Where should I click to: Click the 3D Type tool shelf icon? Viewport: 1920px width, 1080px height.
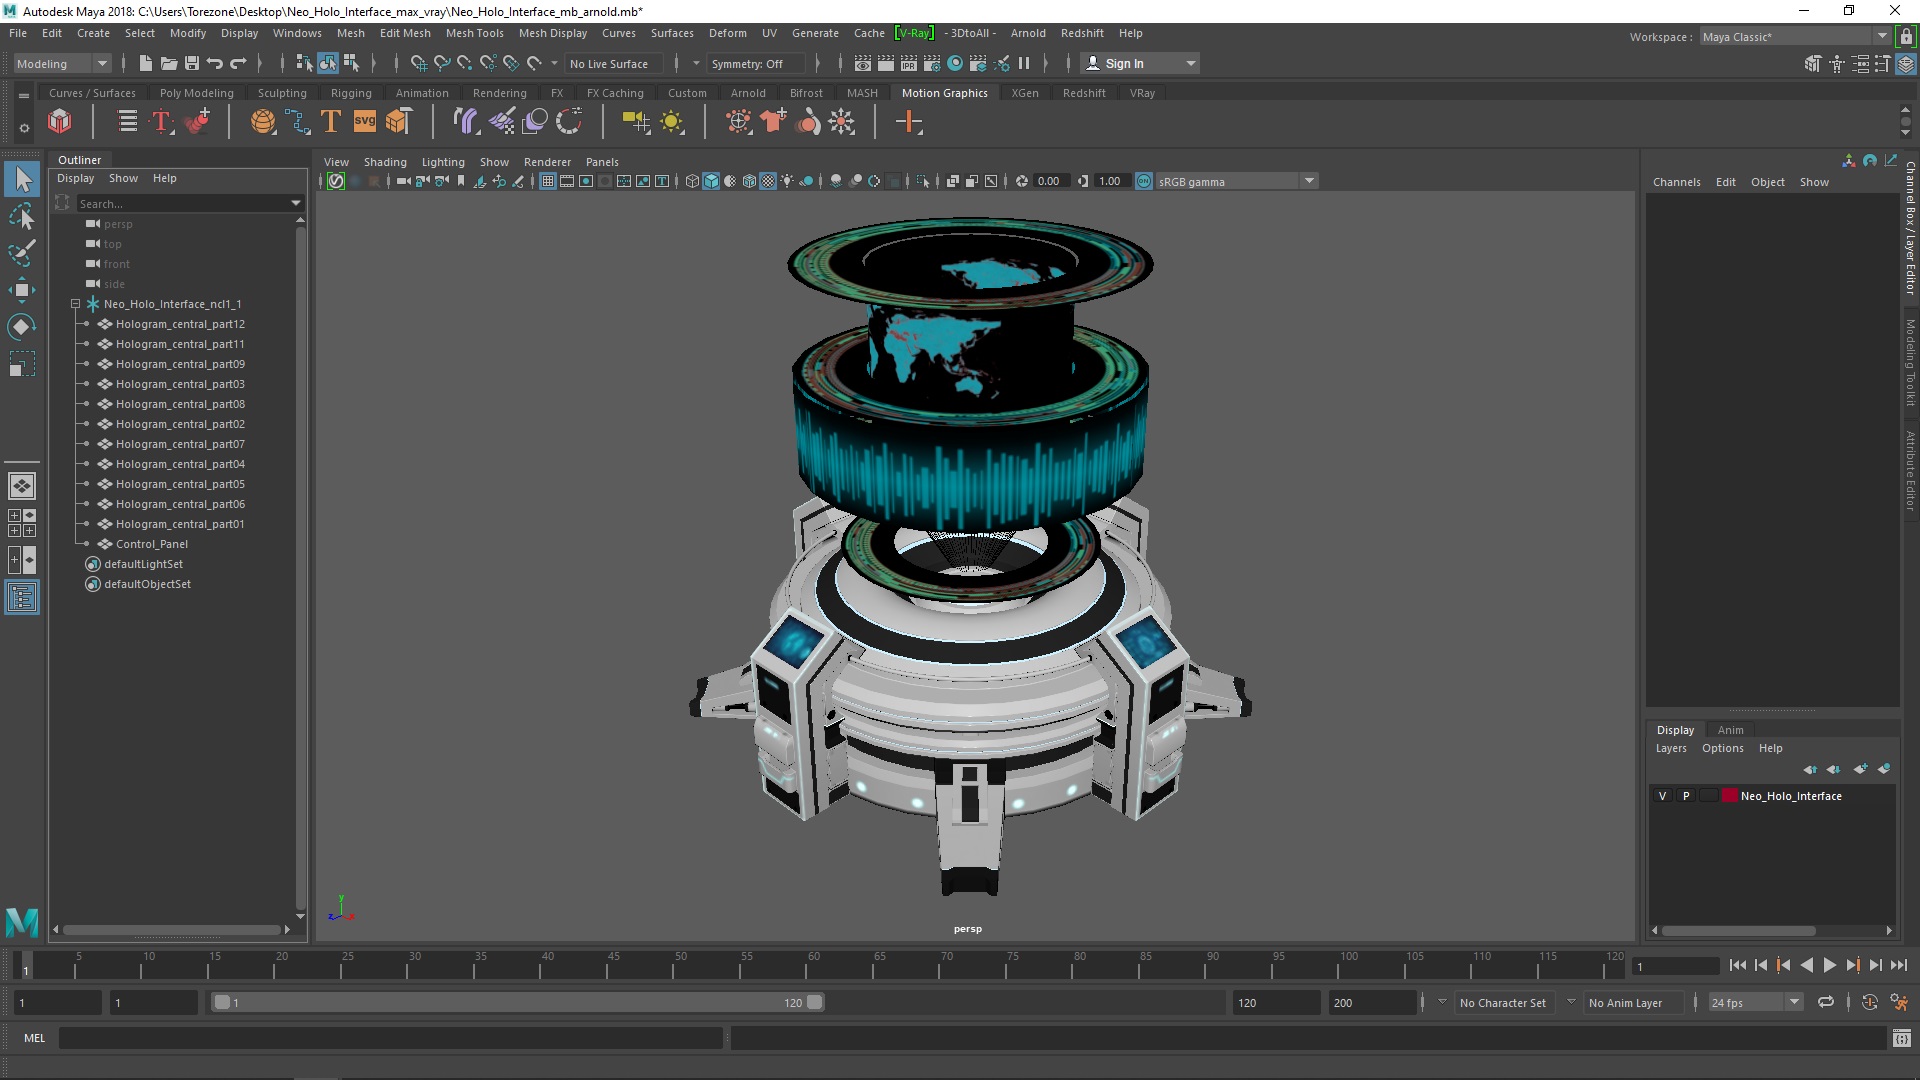(330, 122)
